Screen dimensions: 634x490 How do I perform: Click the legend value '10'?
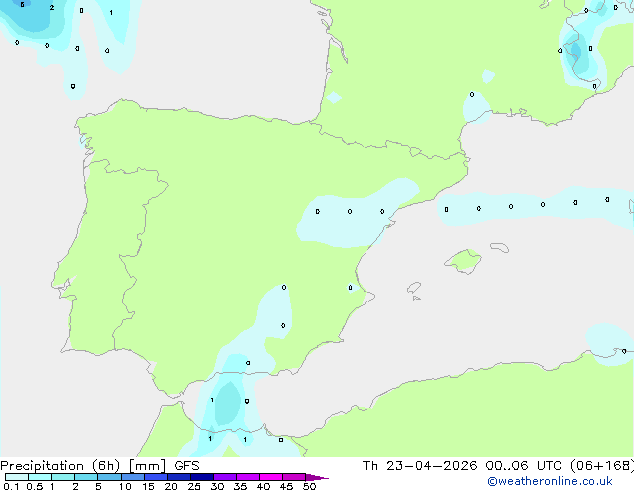point(125,486)
